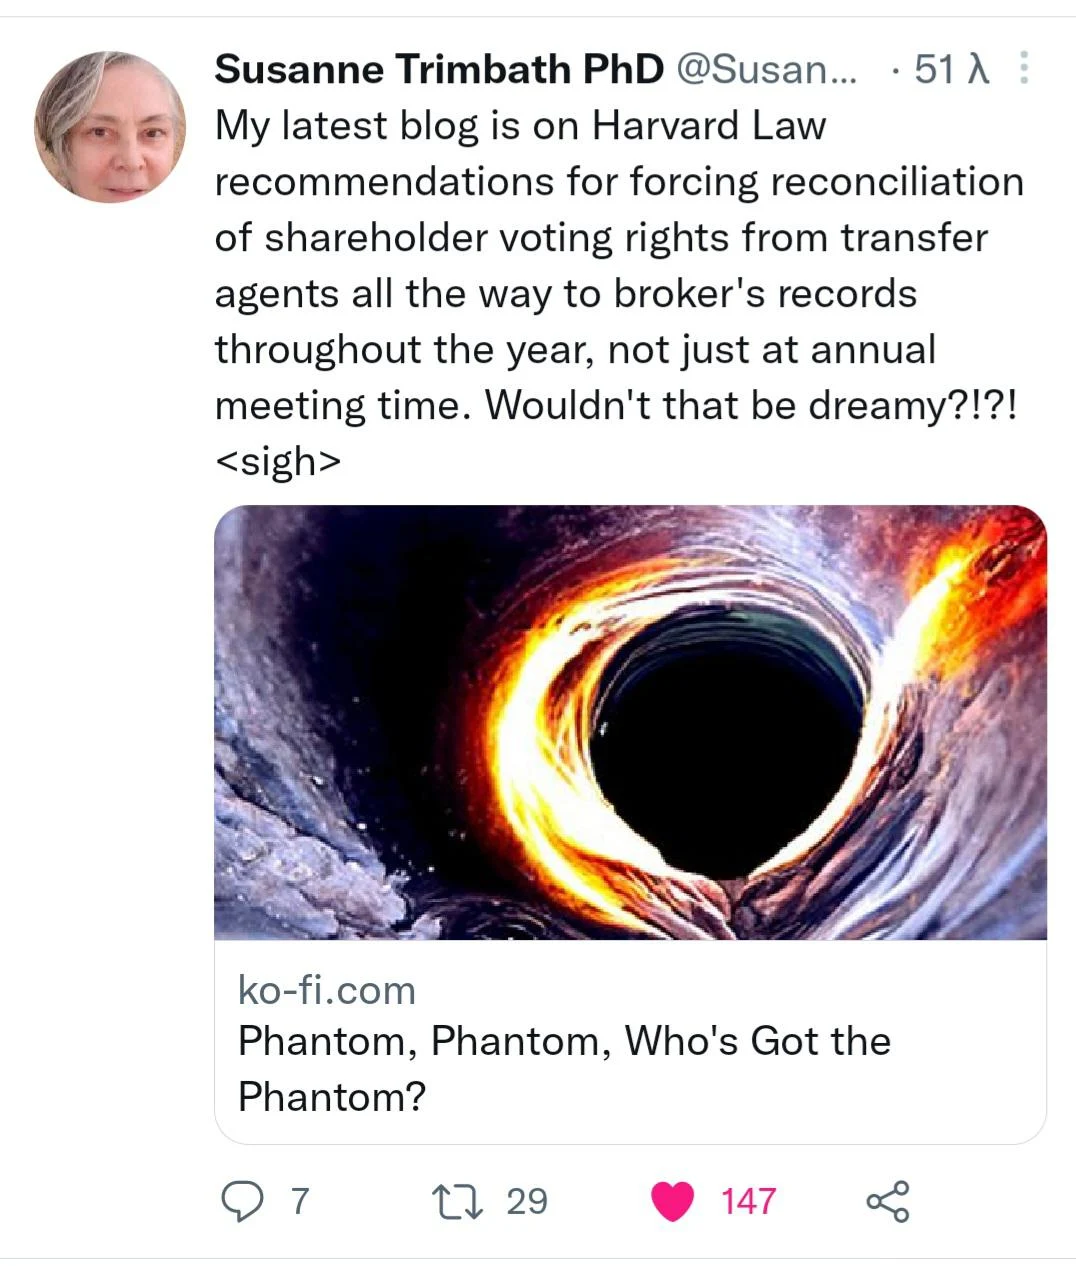Open the ko-fi.com link

(326, 991)
